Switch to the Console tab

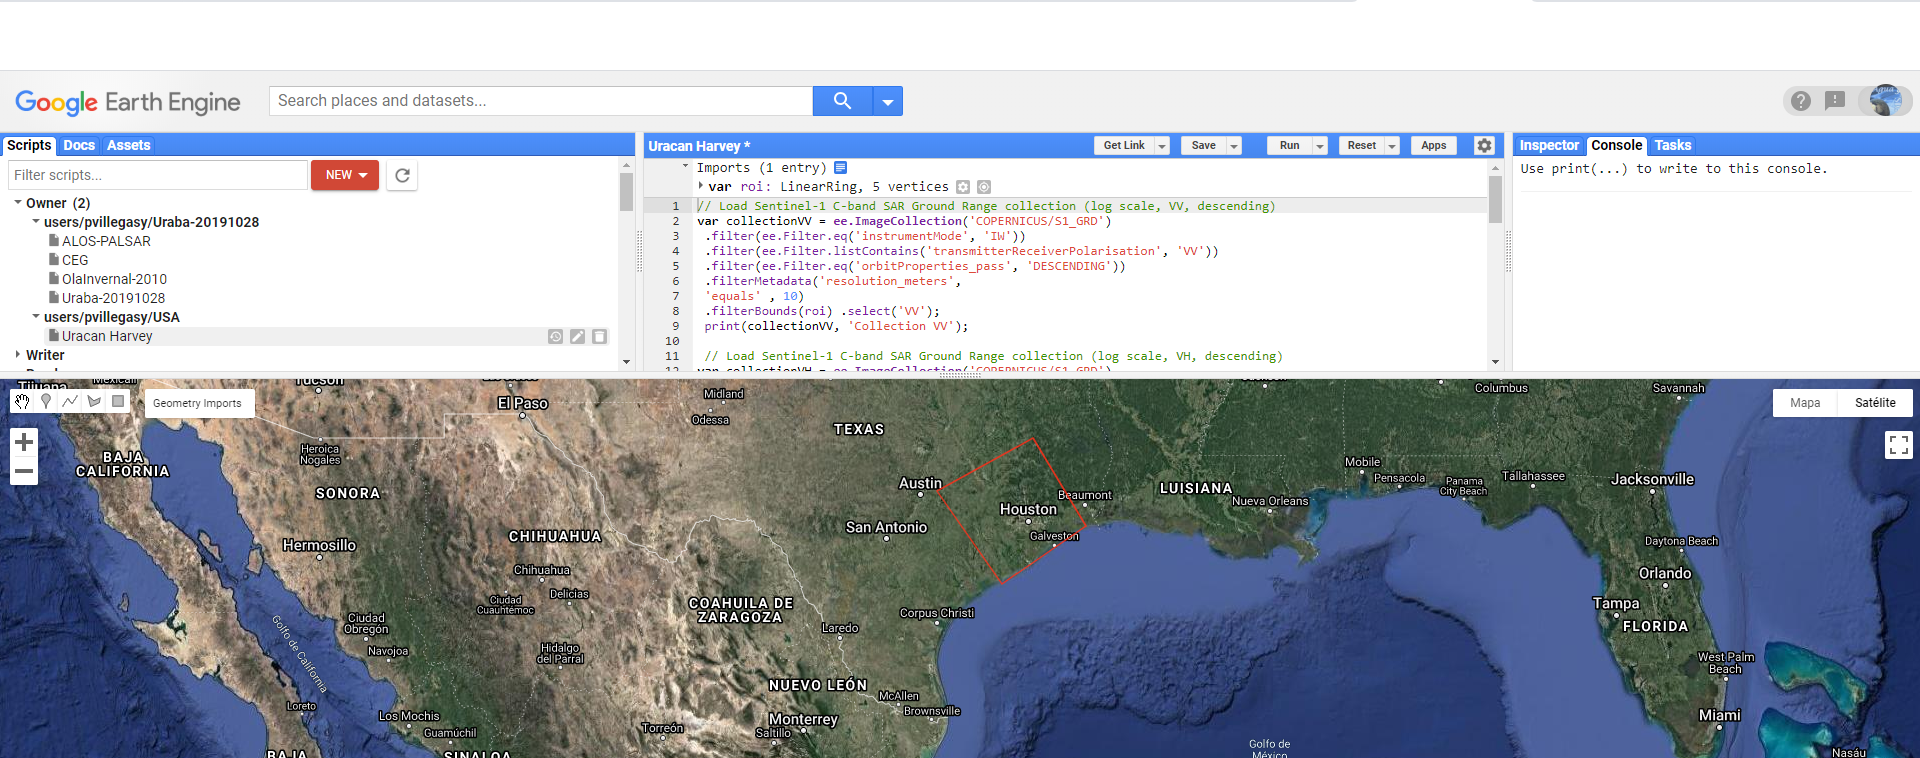tap(1616, 145)
